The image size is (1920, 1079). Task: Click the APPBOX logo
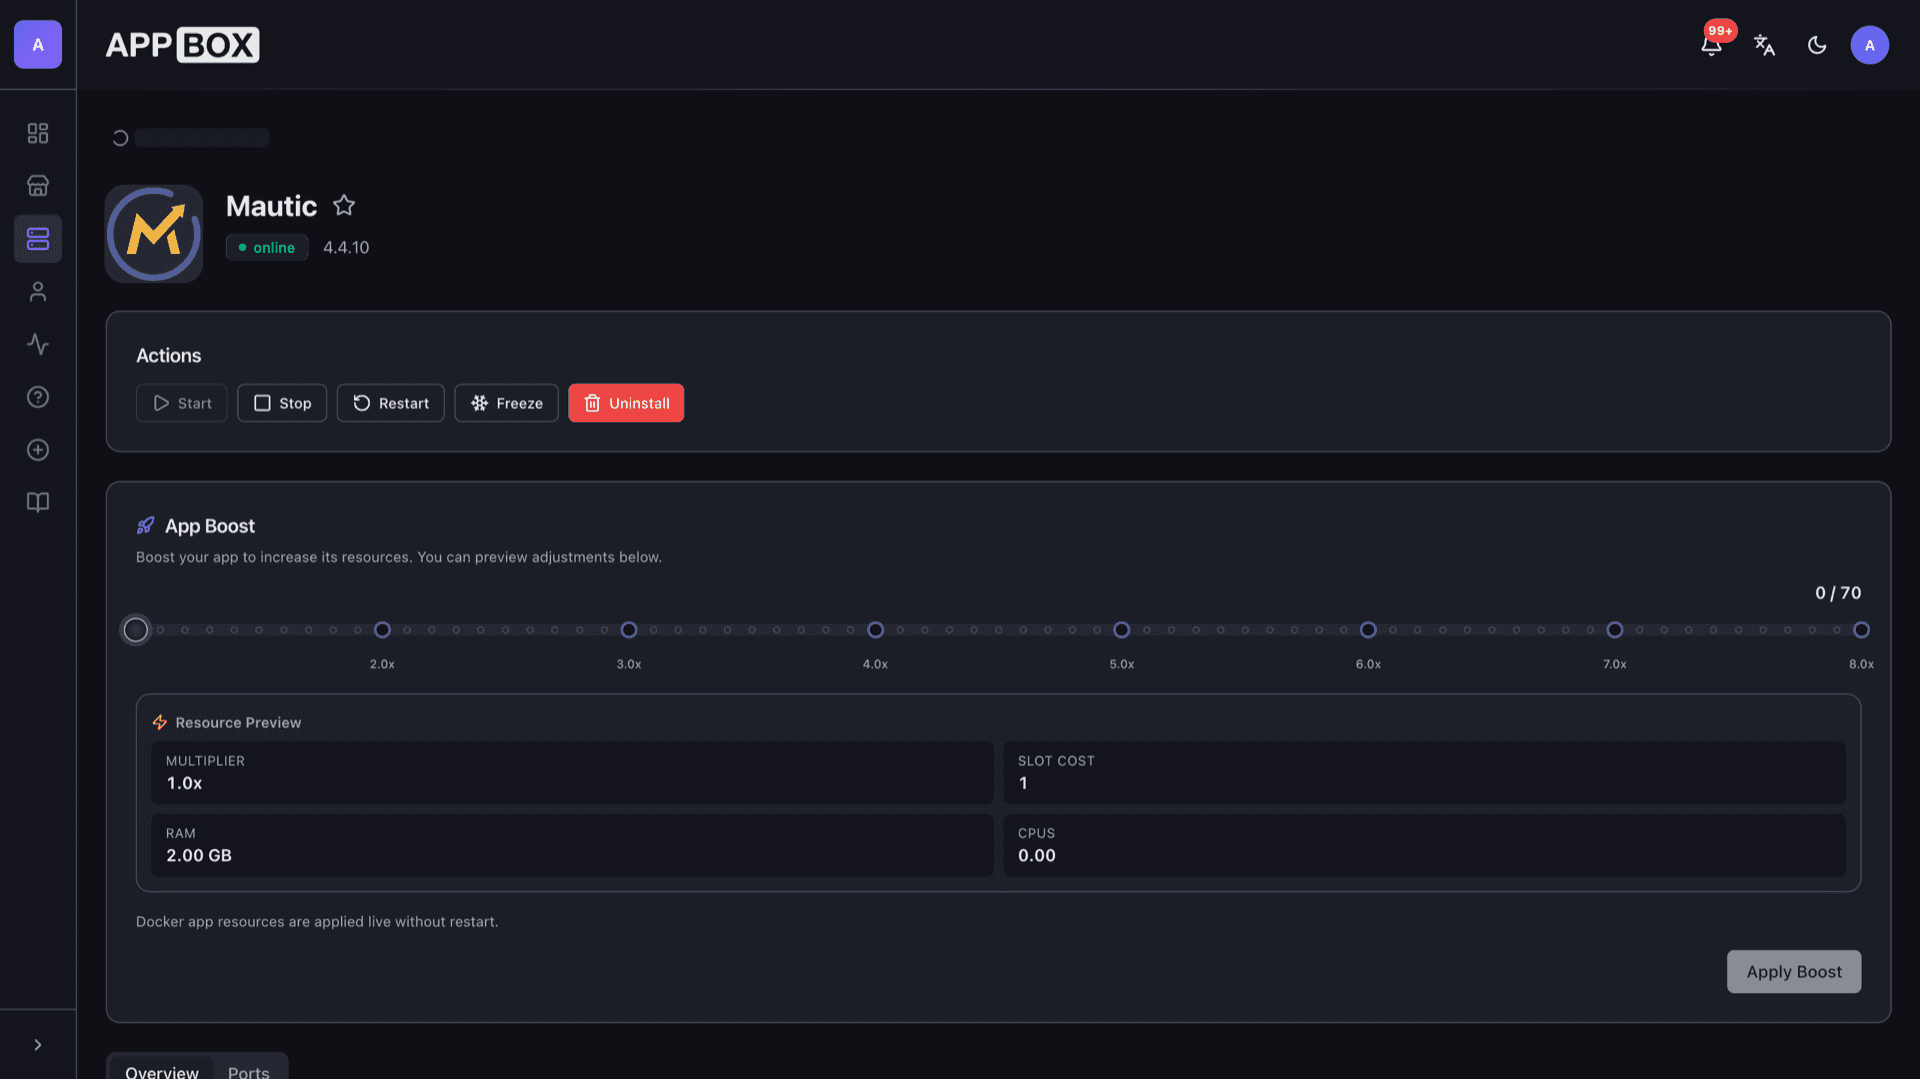(x=182, y=45)
